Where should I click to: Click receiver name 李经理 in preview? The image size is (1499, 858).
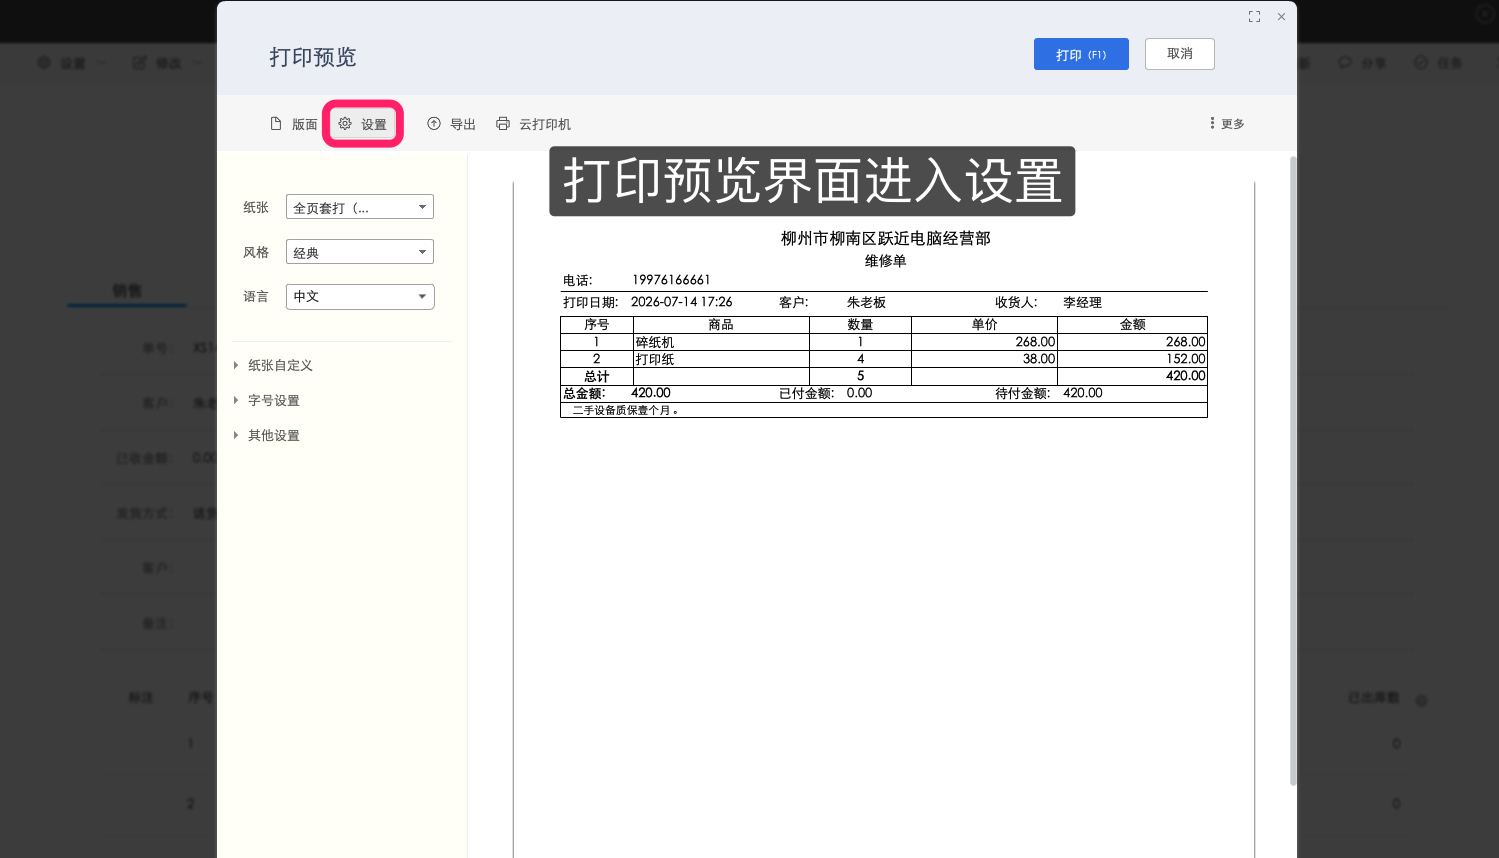[1082, 302]
